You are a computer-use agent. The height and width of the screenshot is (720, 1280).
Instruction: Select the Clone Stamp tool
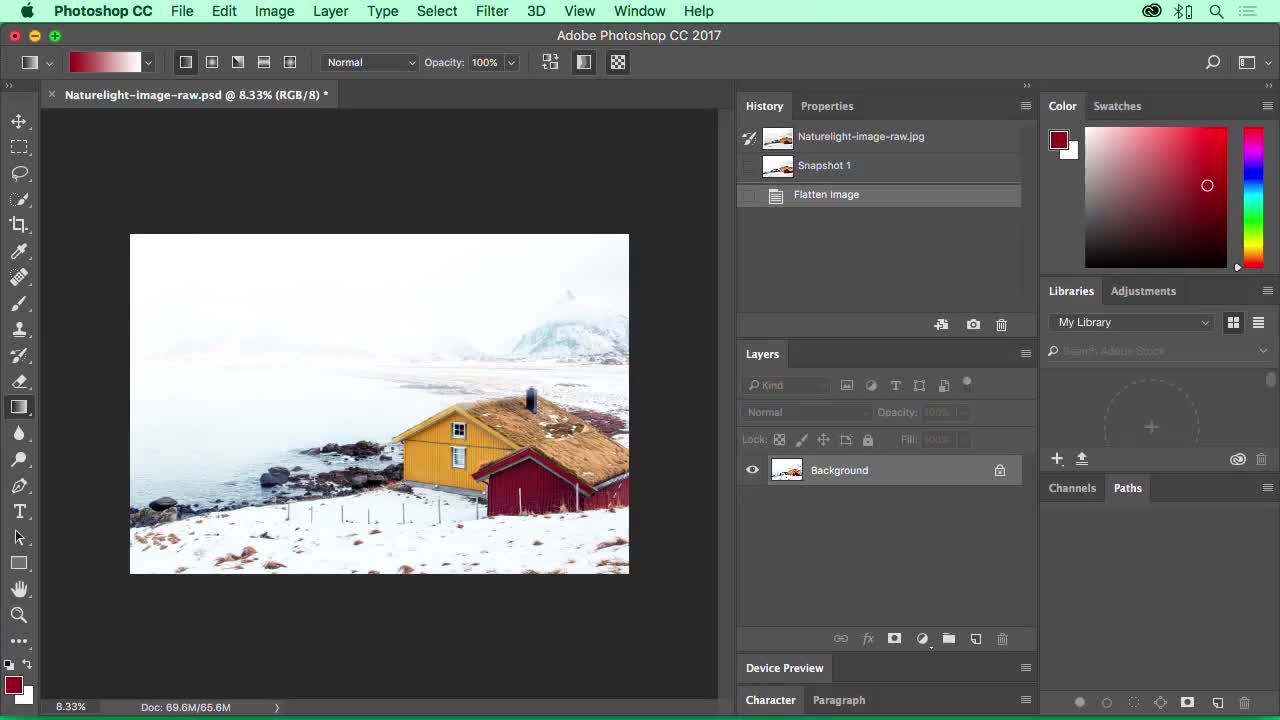pos(20,329)
